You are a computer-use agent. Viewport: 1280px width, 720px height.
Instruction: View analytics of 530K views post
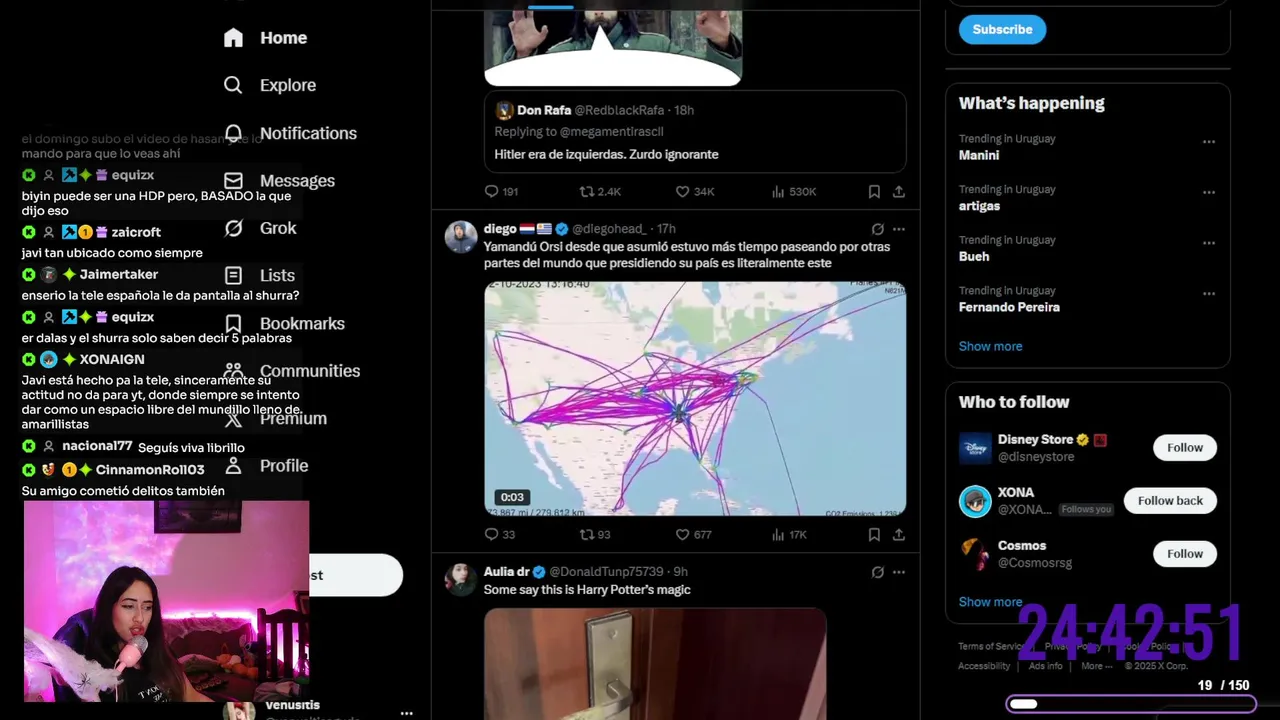778,191
